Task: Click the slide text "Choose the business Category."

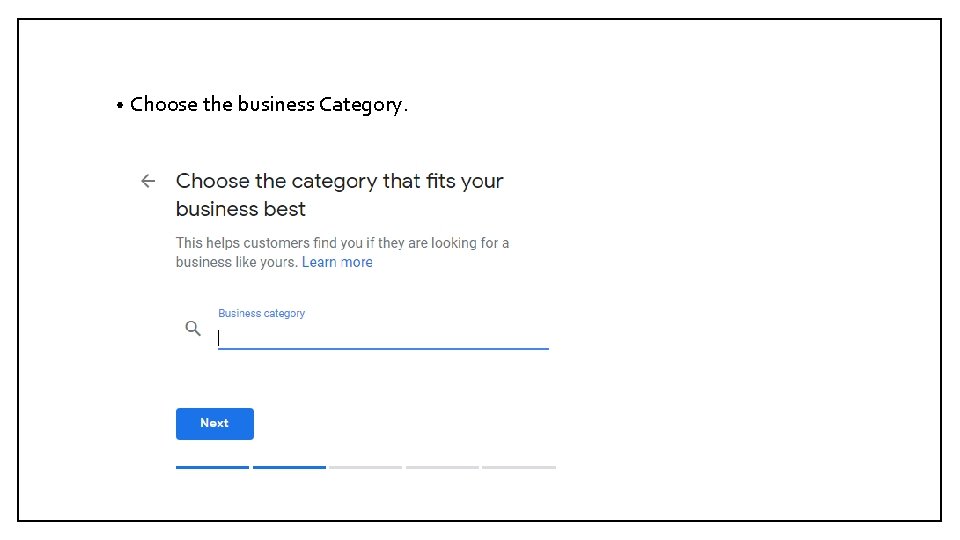Action: [268, 104]
